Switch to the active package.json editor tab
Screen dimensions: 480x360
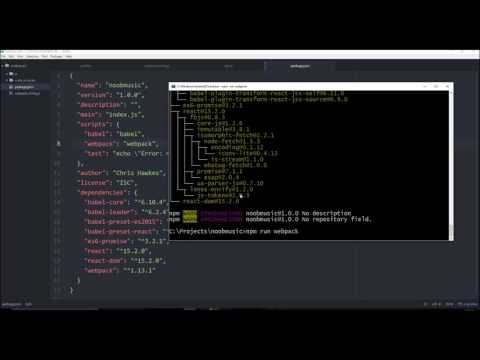point(300,66)
